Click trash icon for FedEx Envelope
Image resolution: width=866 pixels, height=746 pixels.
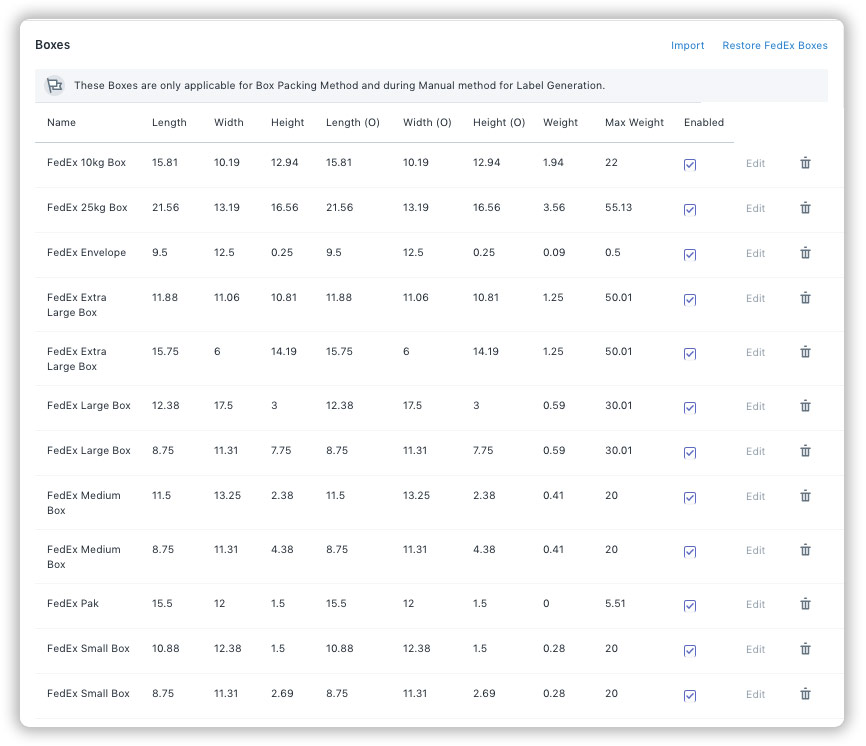805,253
